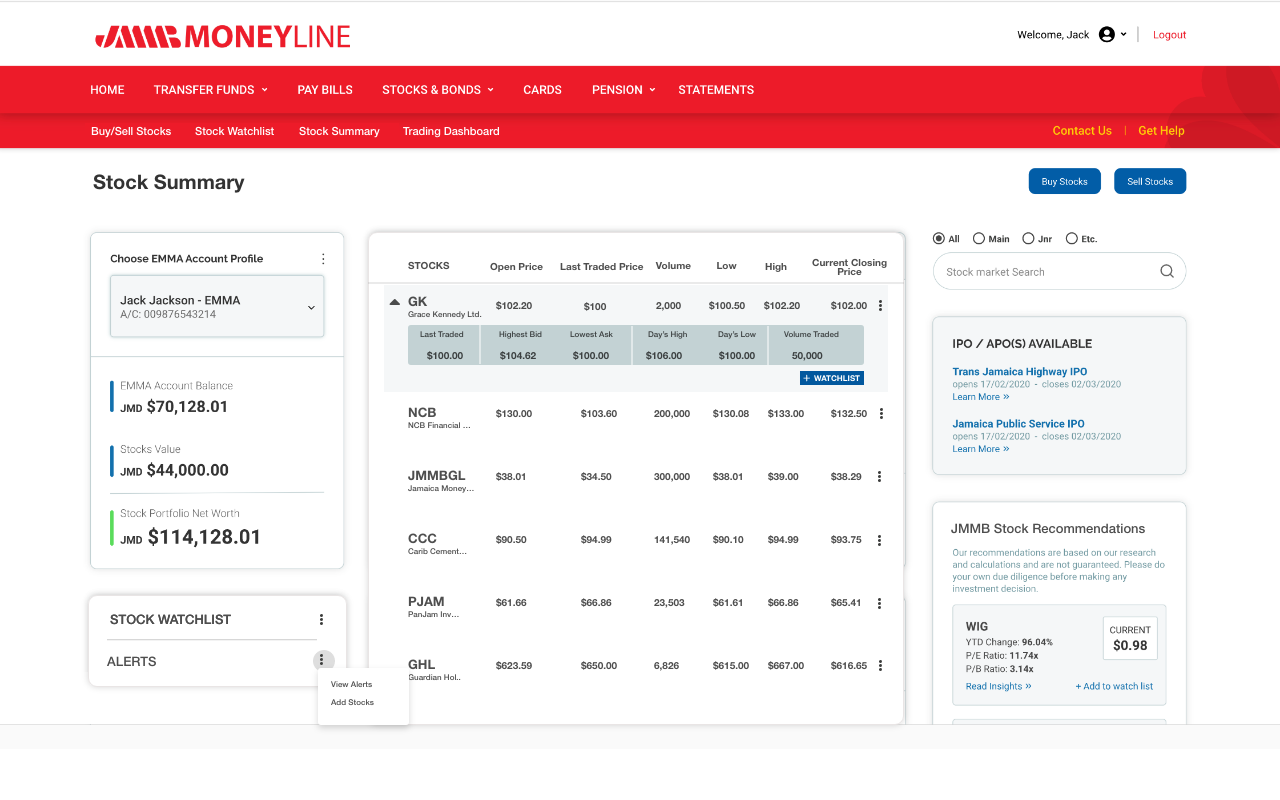Switch to the Trading Dashboard tab
This screenshot has width=1280, height=800.
pyautogui.click(x=451, y=131)
